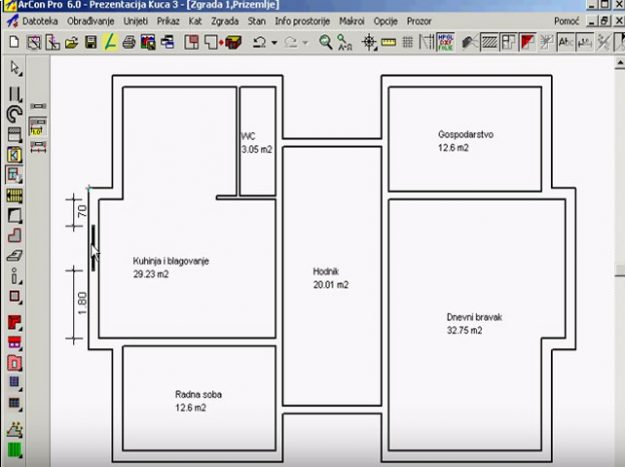
Task: Expand the redo history dropdown arrow
Action: pyautogui.click(x=305, y=43)
